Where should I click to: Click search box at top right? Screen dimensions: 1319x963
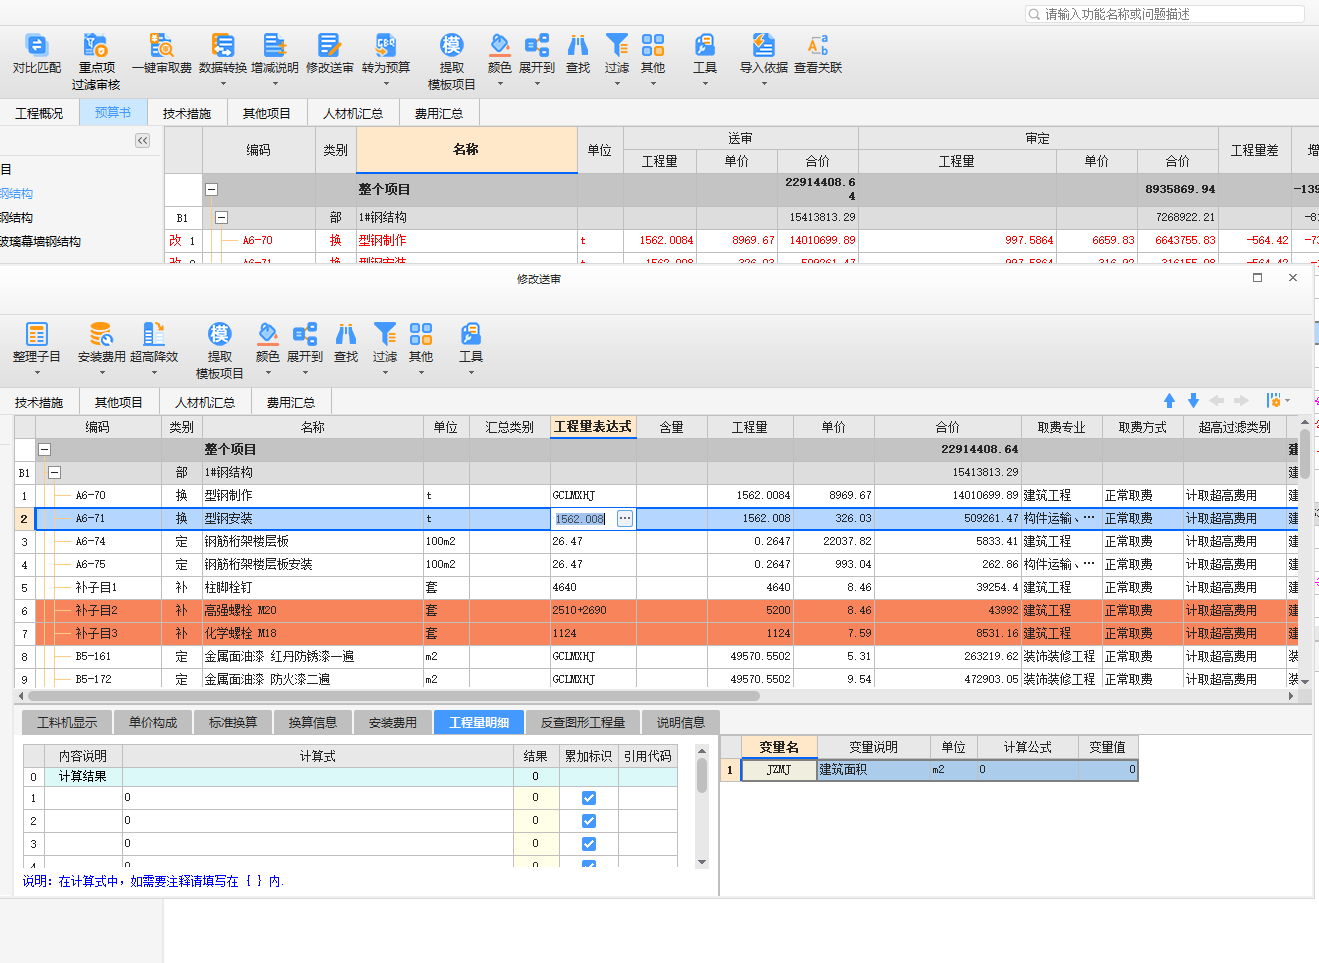pos(1165,14)
